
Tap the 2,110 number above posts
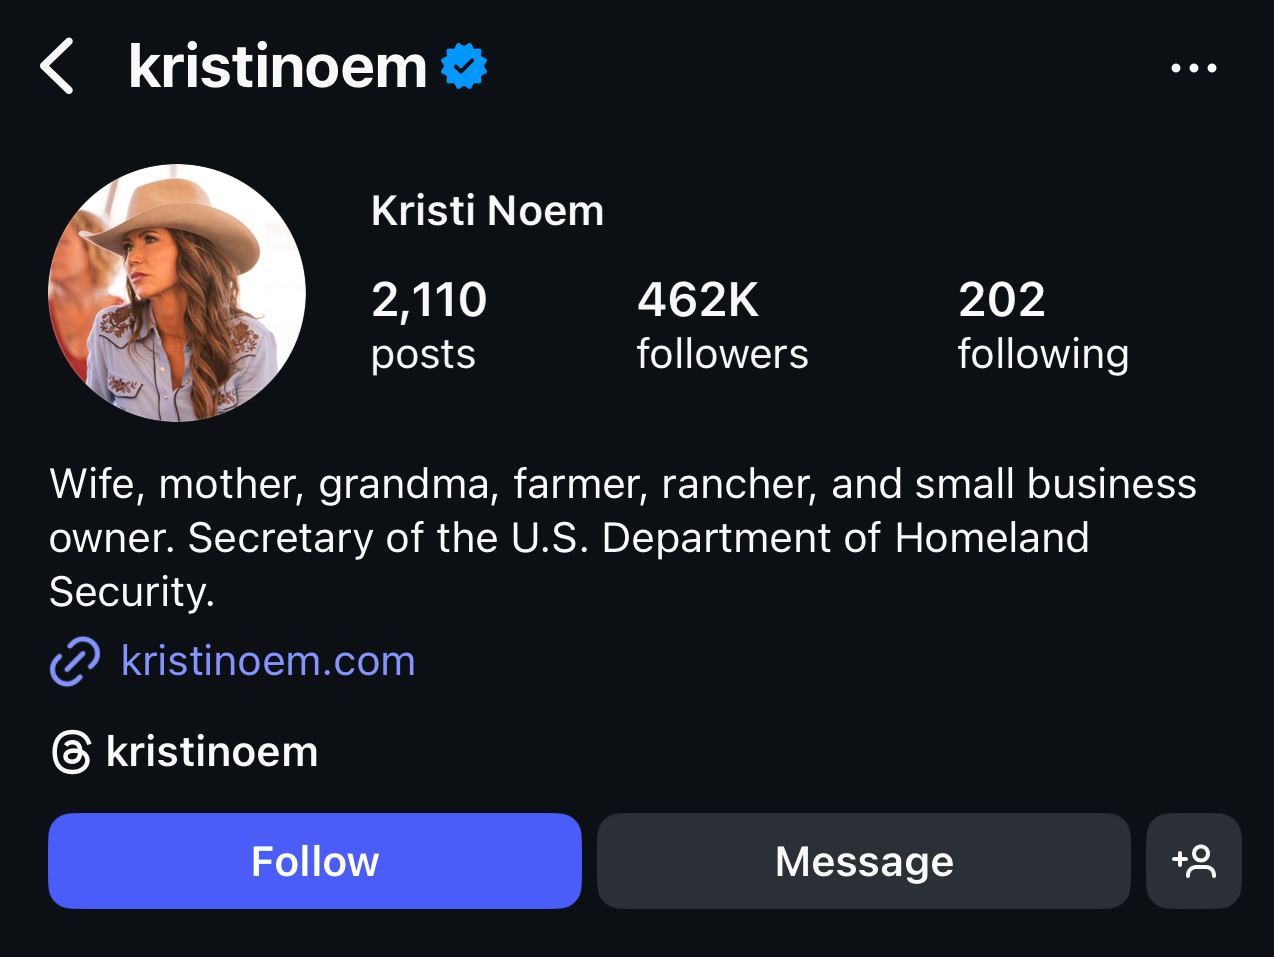[429, 300]
